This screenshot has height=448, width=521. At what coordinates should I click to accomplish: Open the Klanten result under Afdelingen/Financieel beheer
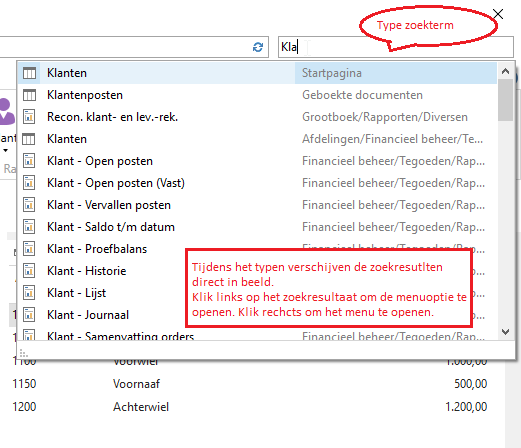(257, 139)
